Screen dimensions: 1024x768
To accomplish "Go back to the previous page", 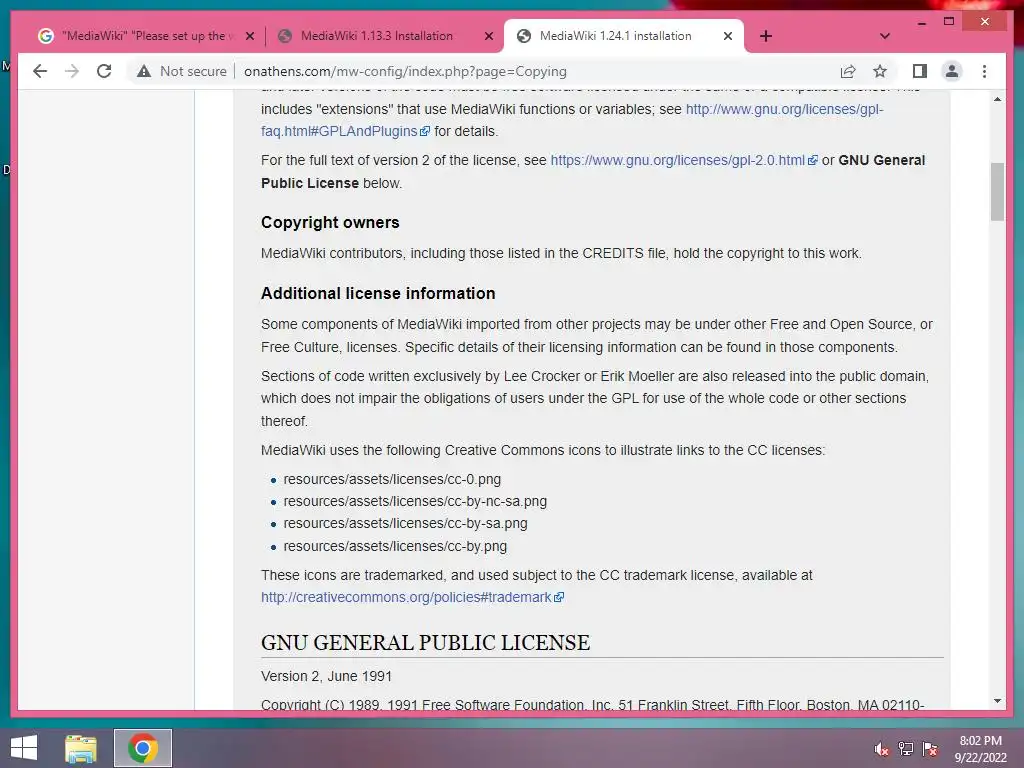I will pos(40,71).
